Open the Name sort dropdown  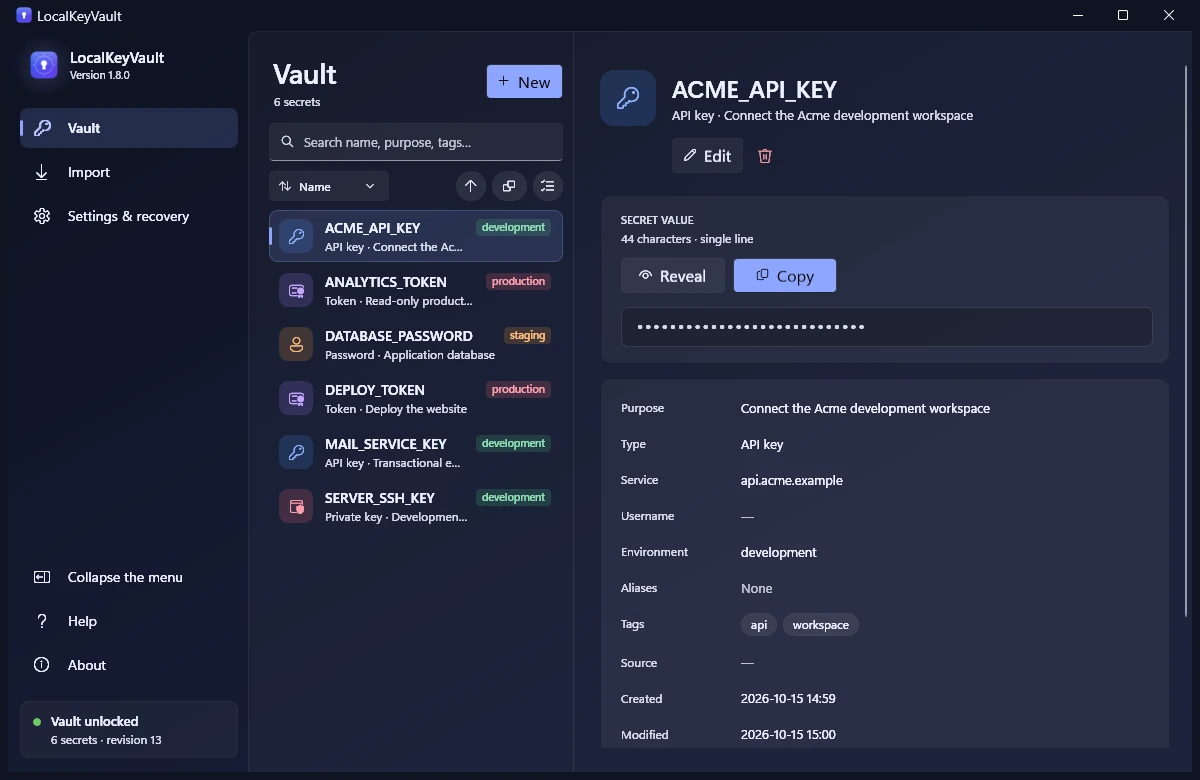click(329, 186)
